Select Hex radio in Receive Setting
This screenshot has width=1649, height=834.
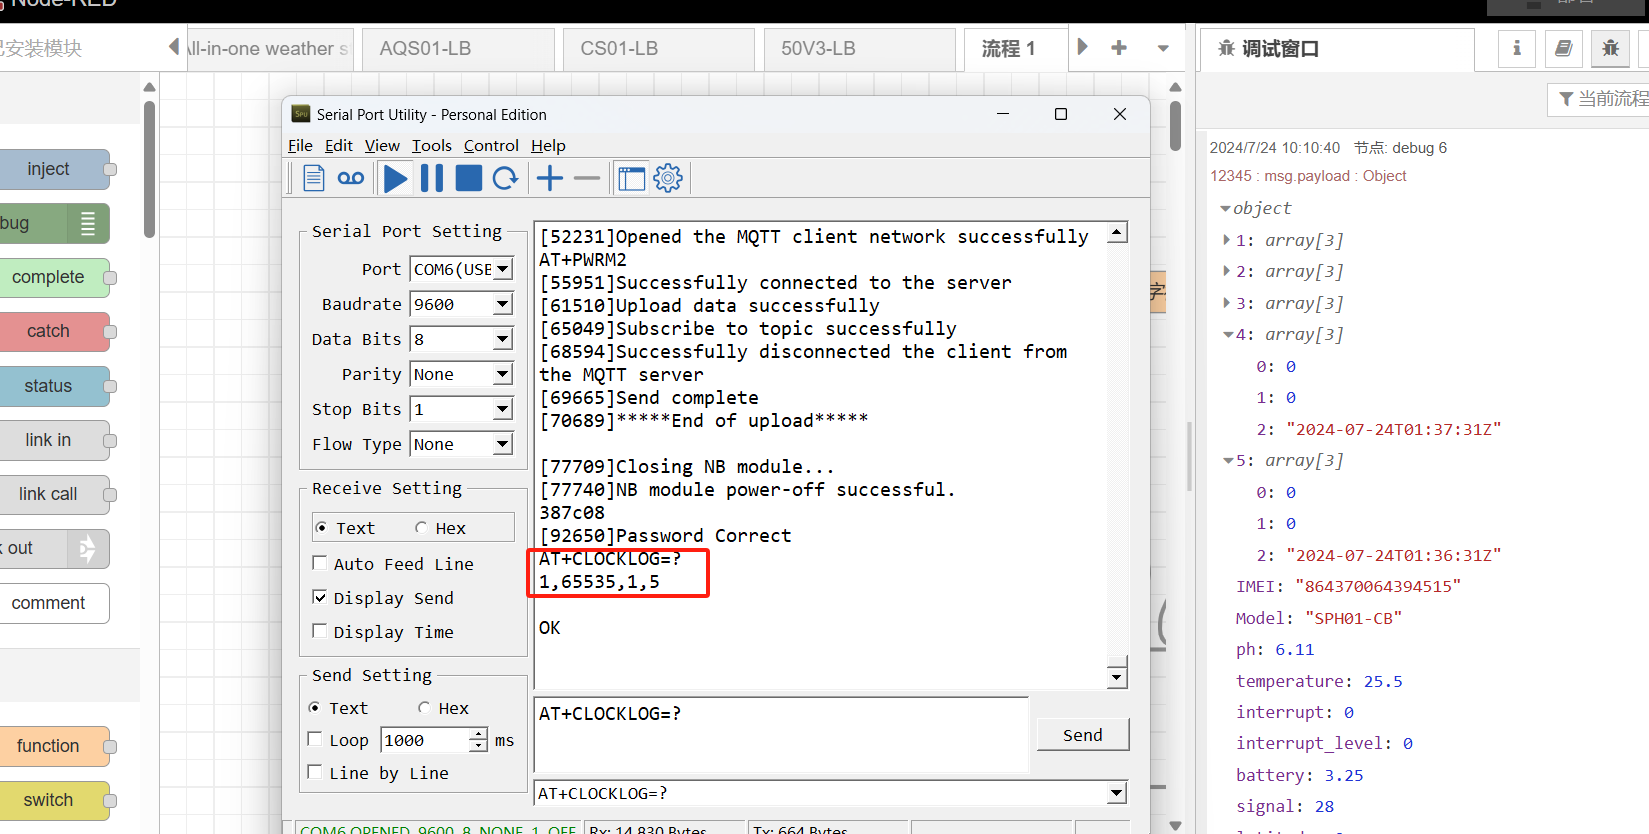(x=421, y=527)
